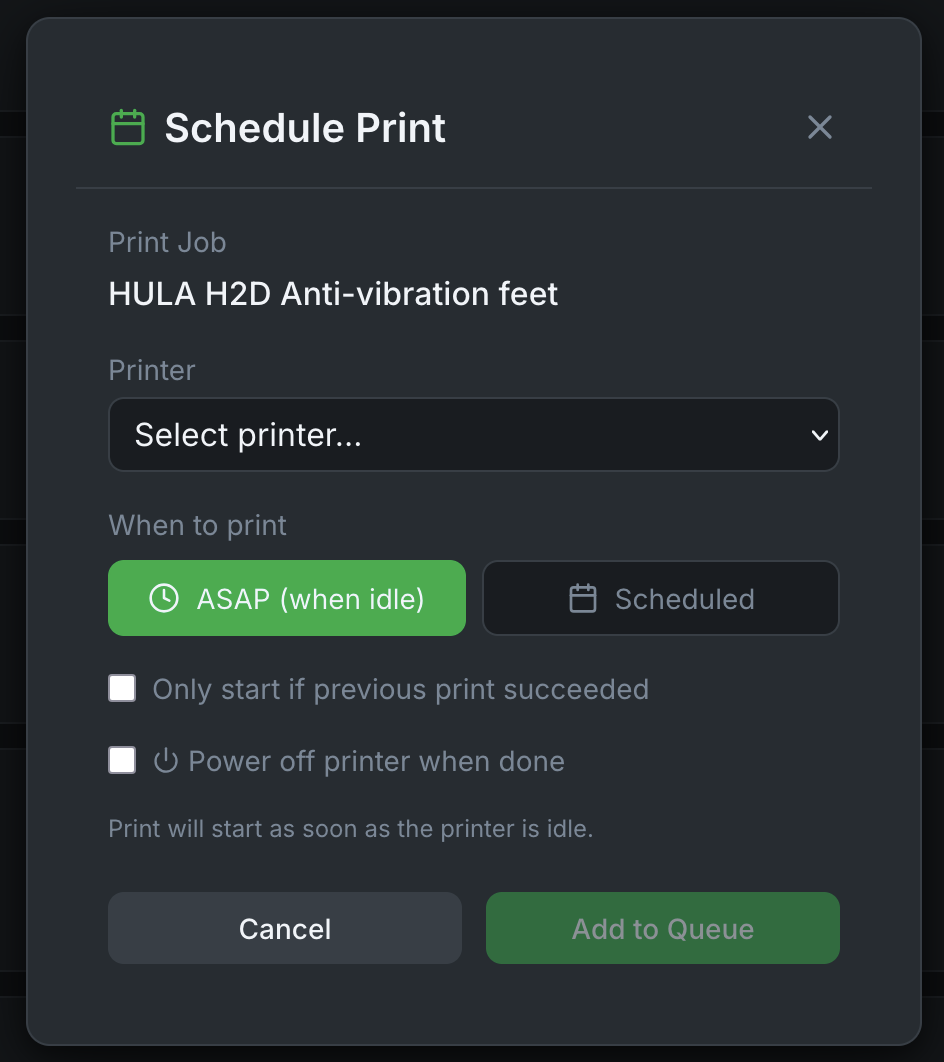Click the chevron on the printer selector
This screenshot has height=1062, width=944.
pyautogui.click(x=820, y=435)
